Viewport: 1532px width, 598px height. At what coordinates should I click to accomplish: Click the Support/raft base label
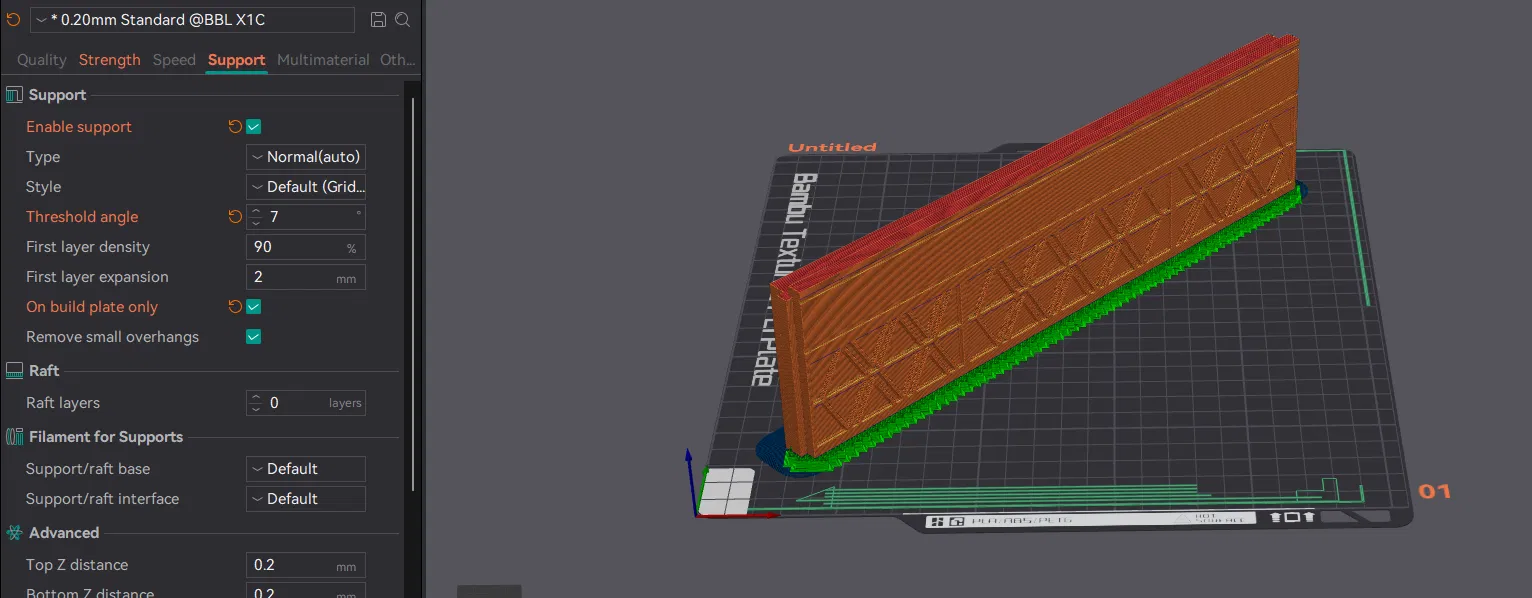pyautogui.click(x=88, y=469)
